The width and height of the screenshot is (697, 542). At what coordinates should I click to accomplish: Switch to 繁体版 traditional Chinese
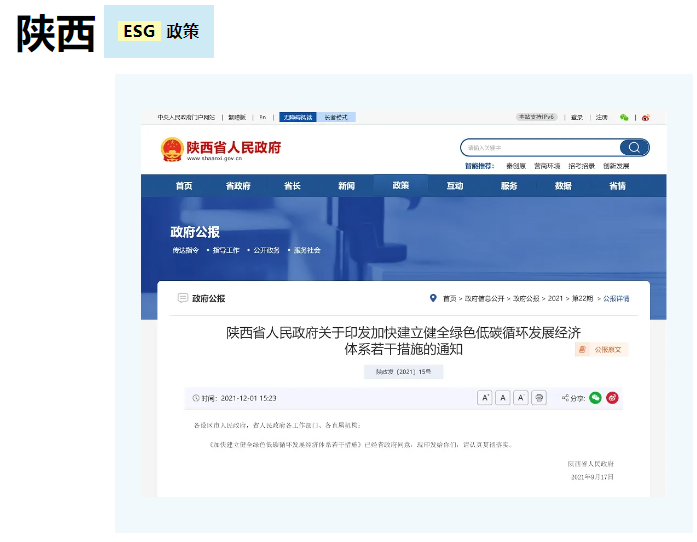[237, 117]
